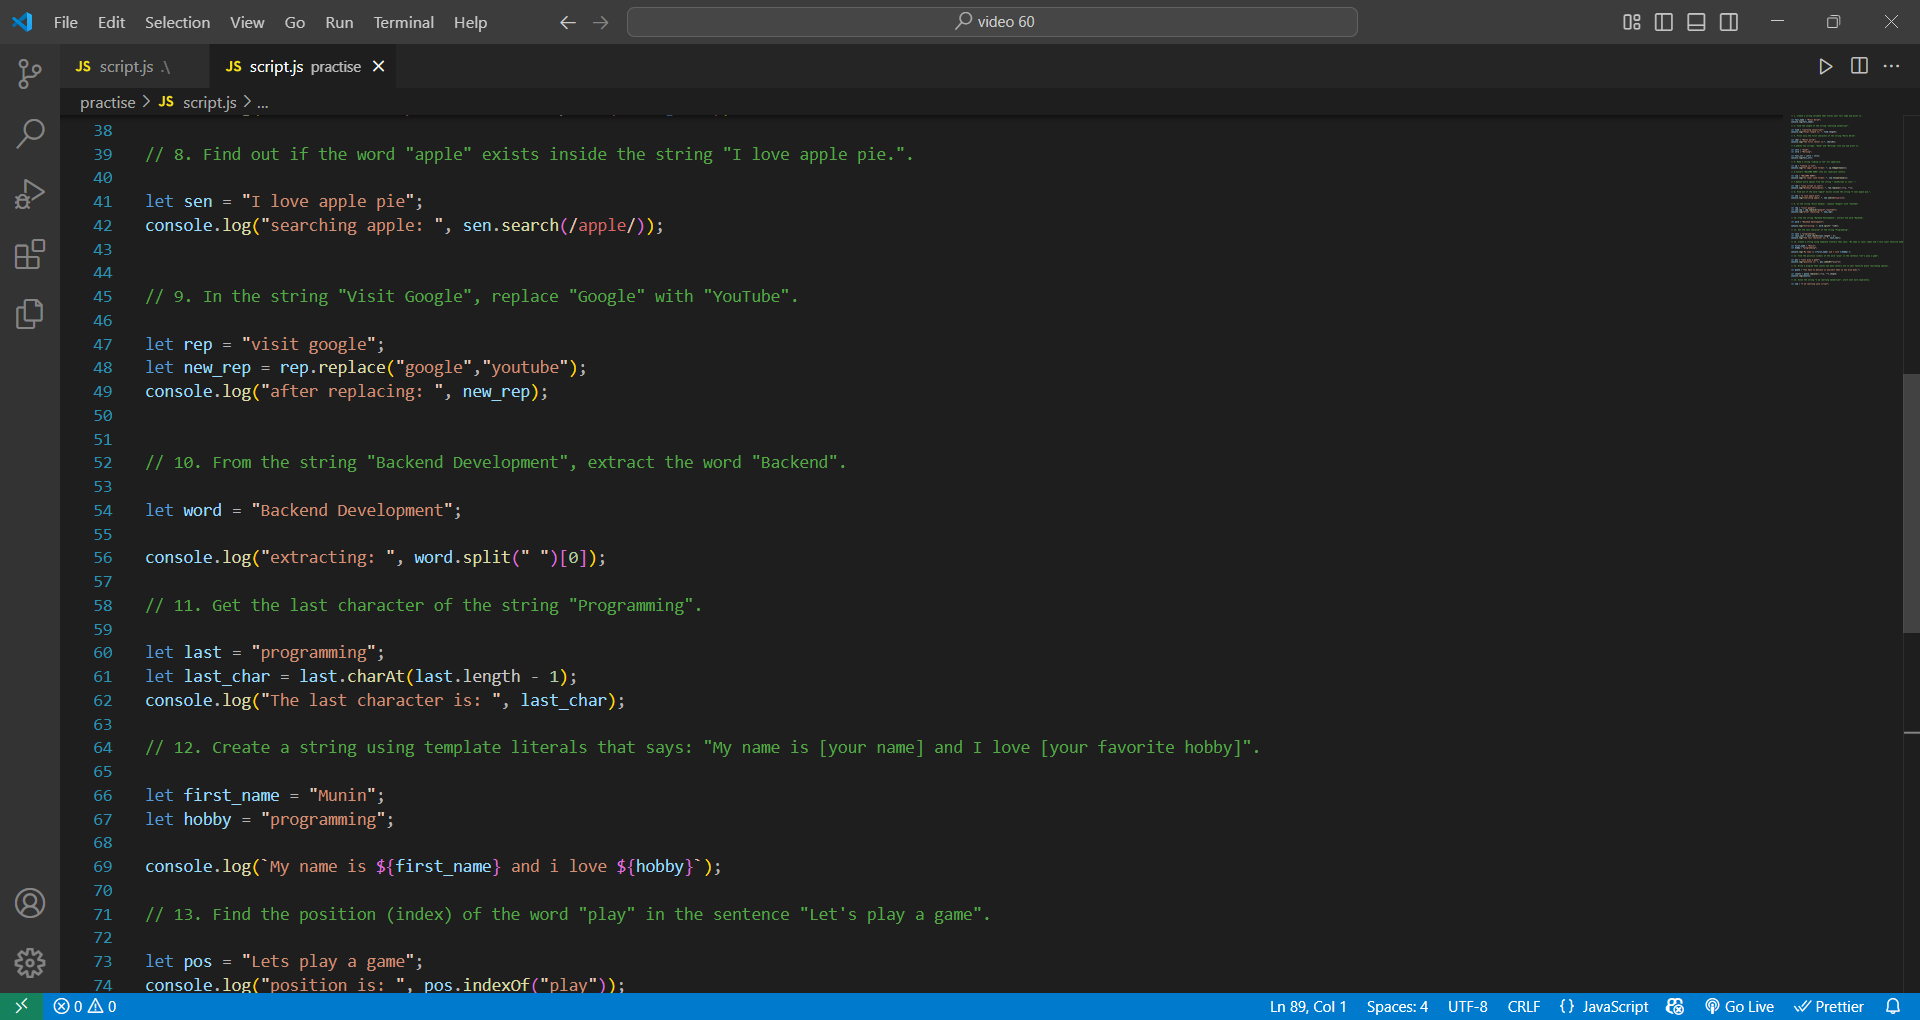The height and width of the screenshot is (1020, 1920).
Task: Change indentation Spaces: 4
Action: [1397, 1007]
